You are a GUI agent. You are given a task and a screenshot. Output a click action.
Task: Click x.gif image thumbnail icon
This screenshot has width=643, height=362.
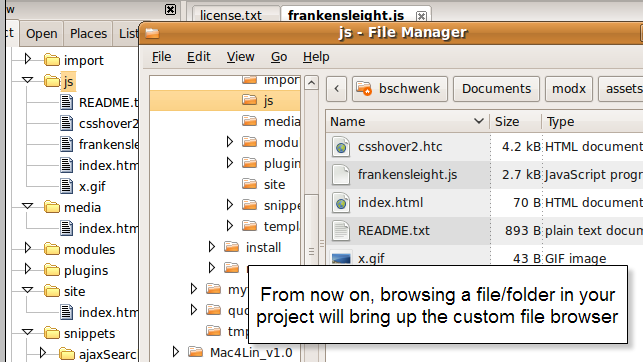(341, 258)
